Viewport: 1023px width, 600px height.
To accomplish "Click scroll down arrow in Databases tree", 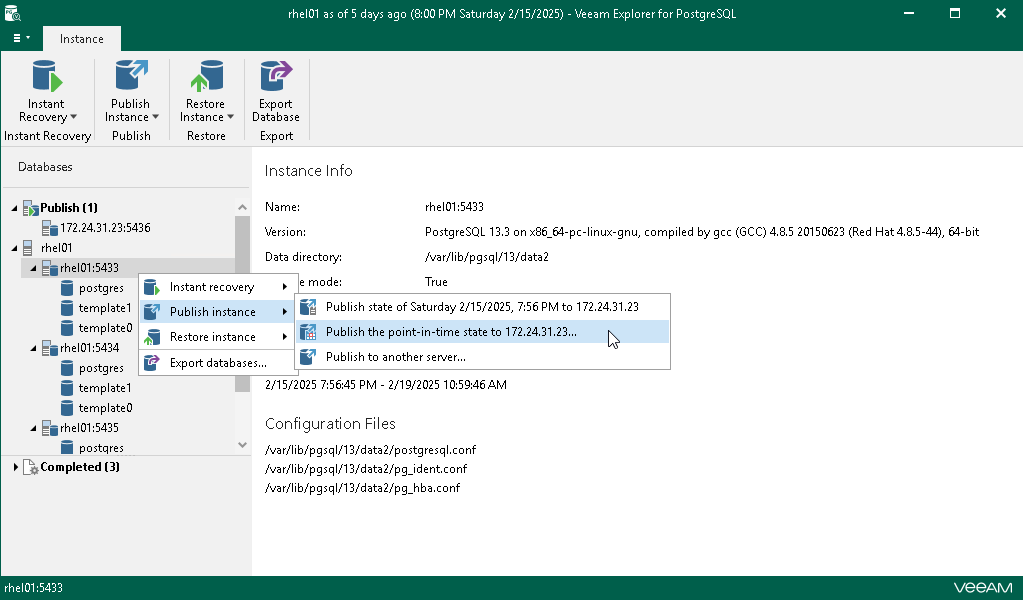I will 243,445.
